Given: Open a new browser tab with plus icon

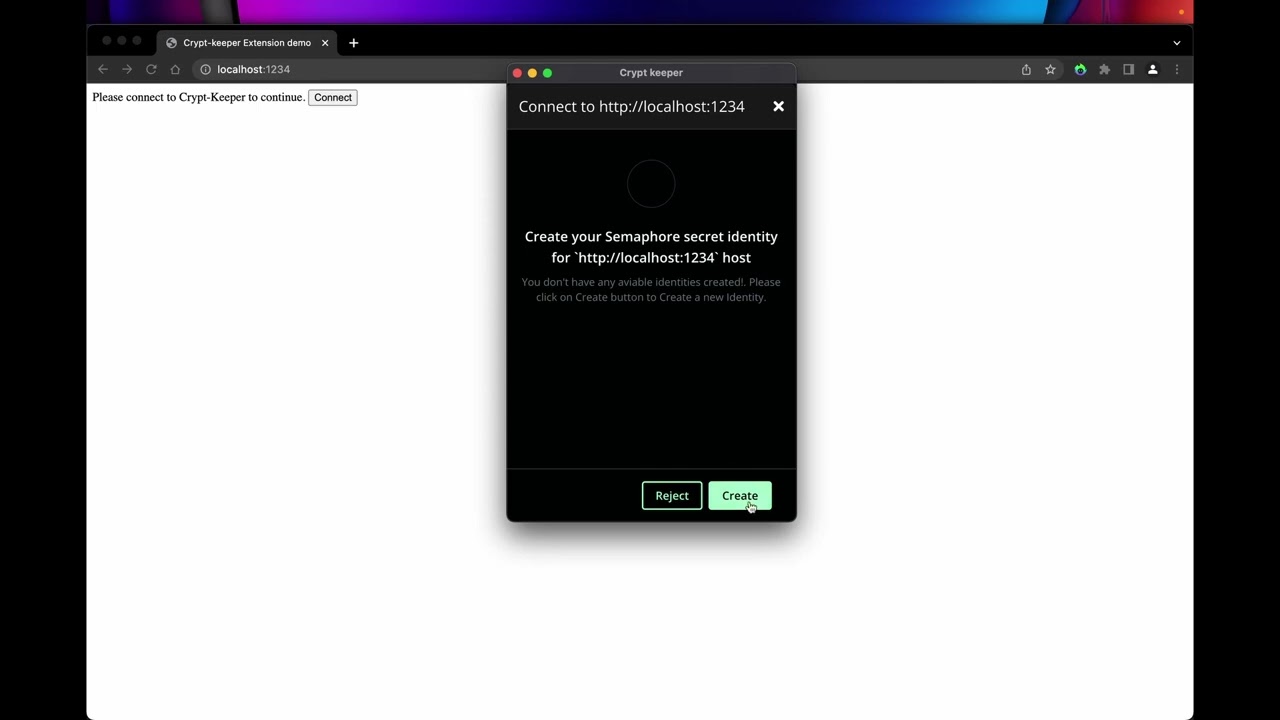Looking at the screenshot, I should (x=353, y=43).
